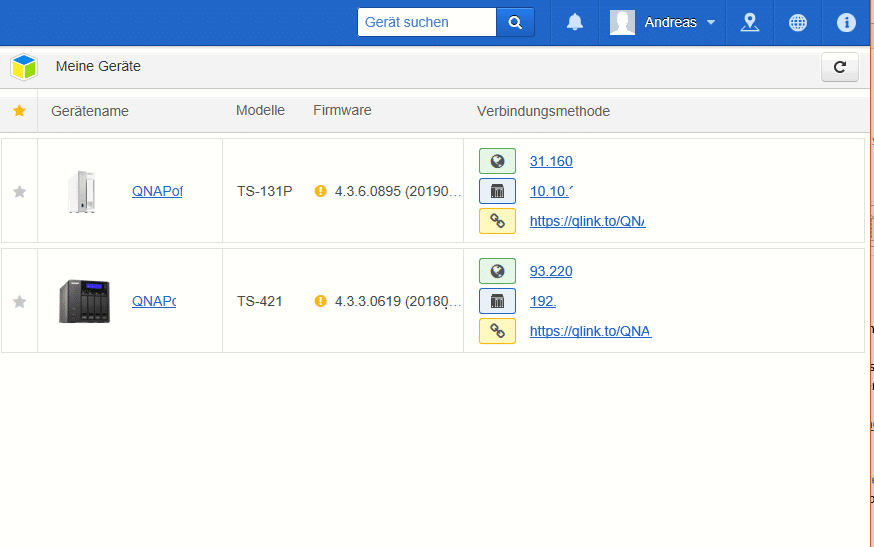Open the language globe icon
Screen dimensions: 874x547
(798, 22)
